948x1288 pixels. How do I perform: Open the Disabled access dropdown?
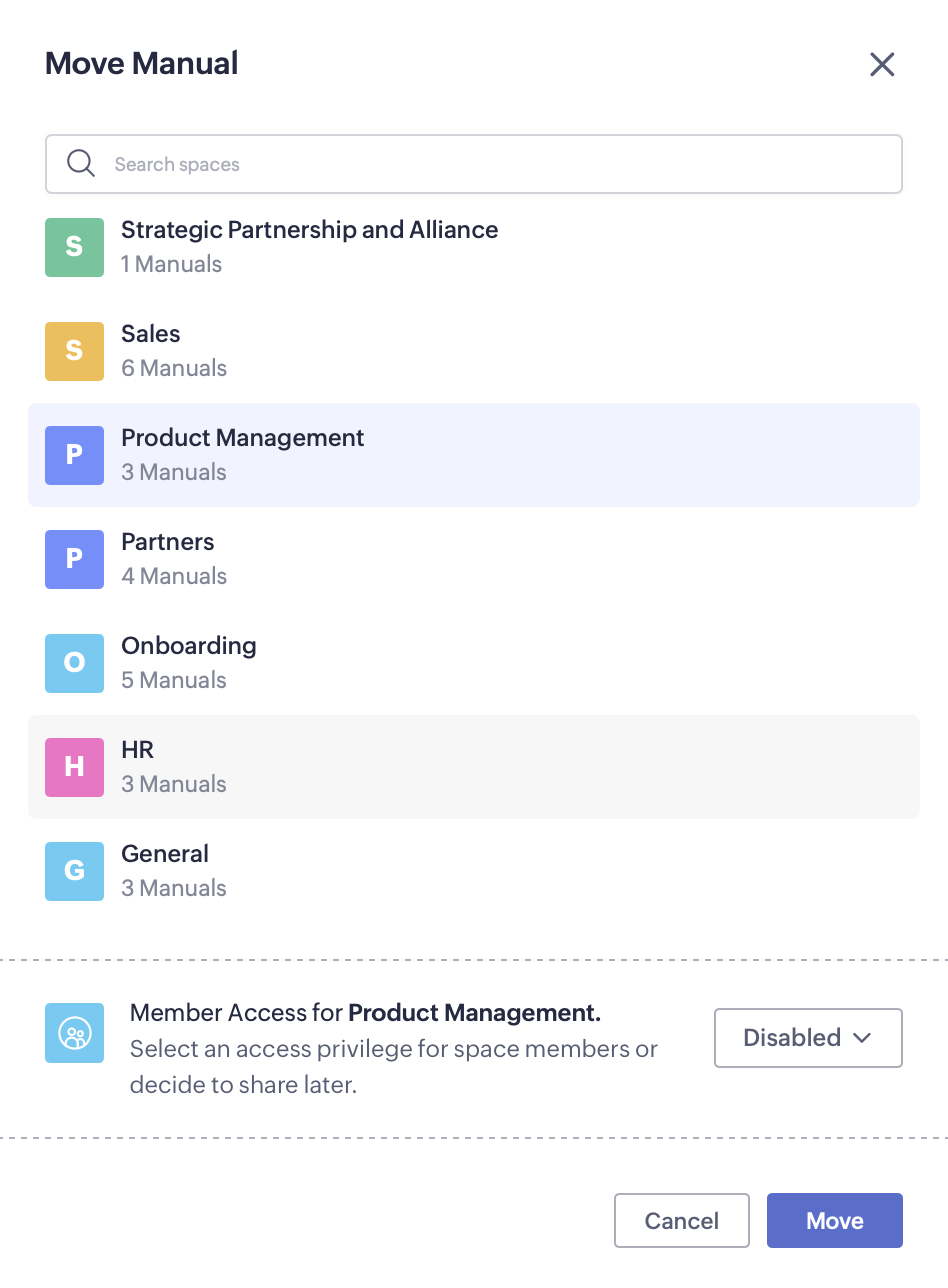[807, 1038]
